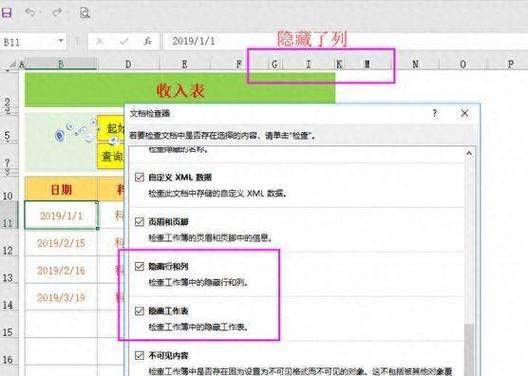Click the Redo arrow icon
The image size is (528, 376).
point(57,12)
